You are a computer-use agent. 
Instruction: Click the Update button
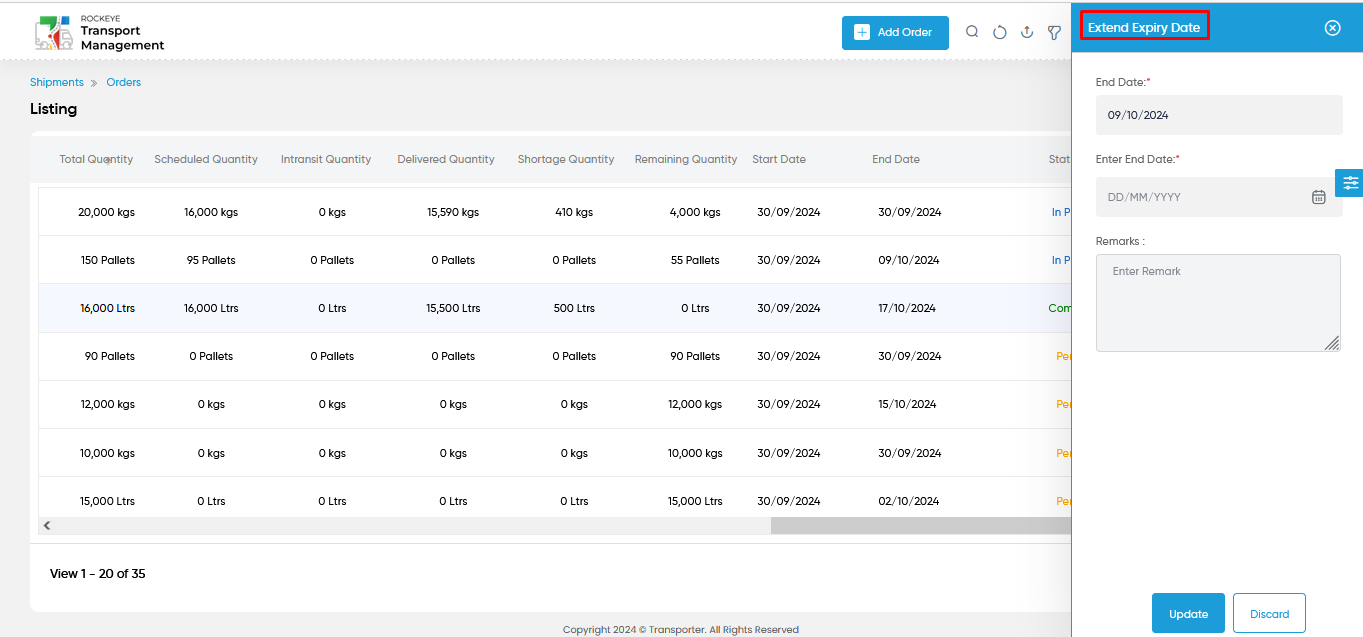pos(1188,613)
